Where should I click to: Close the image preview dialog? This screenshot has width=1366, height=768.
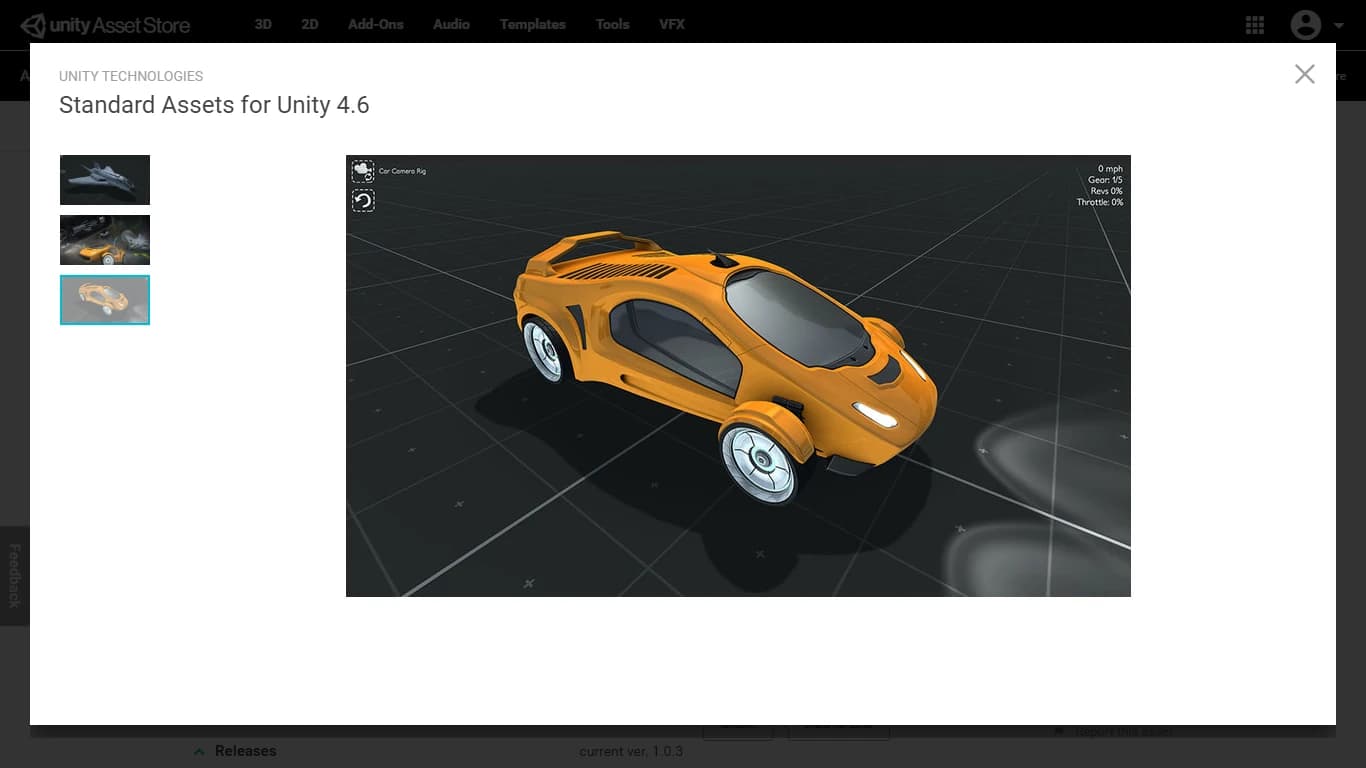click(x=1304, y=74)
